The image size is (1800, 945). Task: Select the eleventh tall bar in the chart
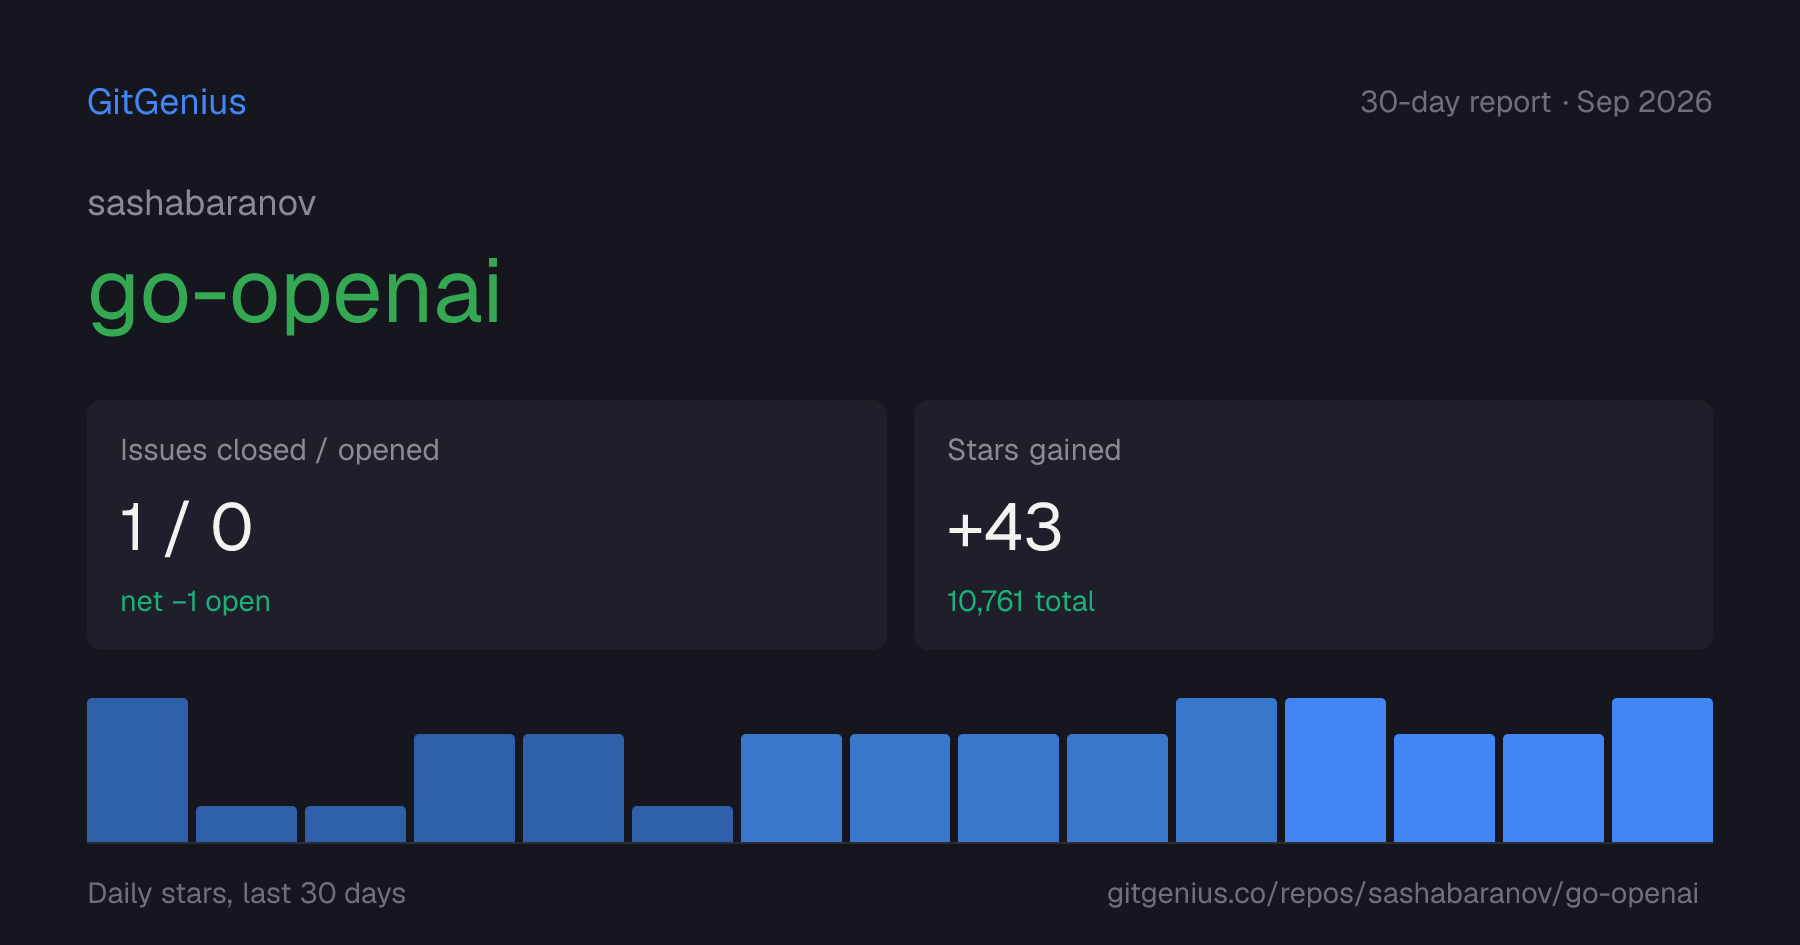tap(1226, 770)
